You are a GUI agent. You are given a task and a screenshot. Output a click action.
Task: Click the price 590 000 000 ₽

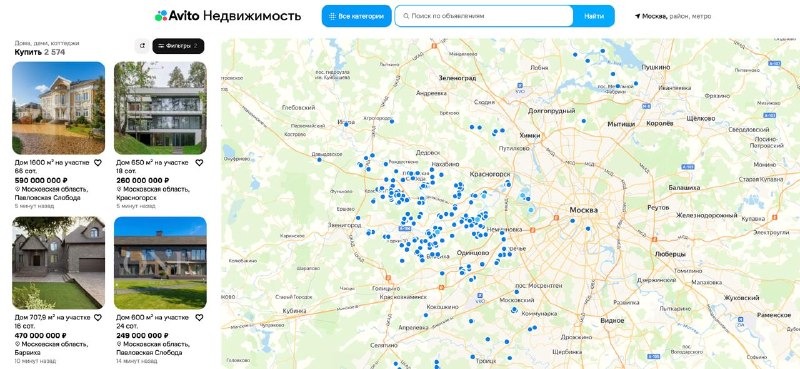pos(41,181)
